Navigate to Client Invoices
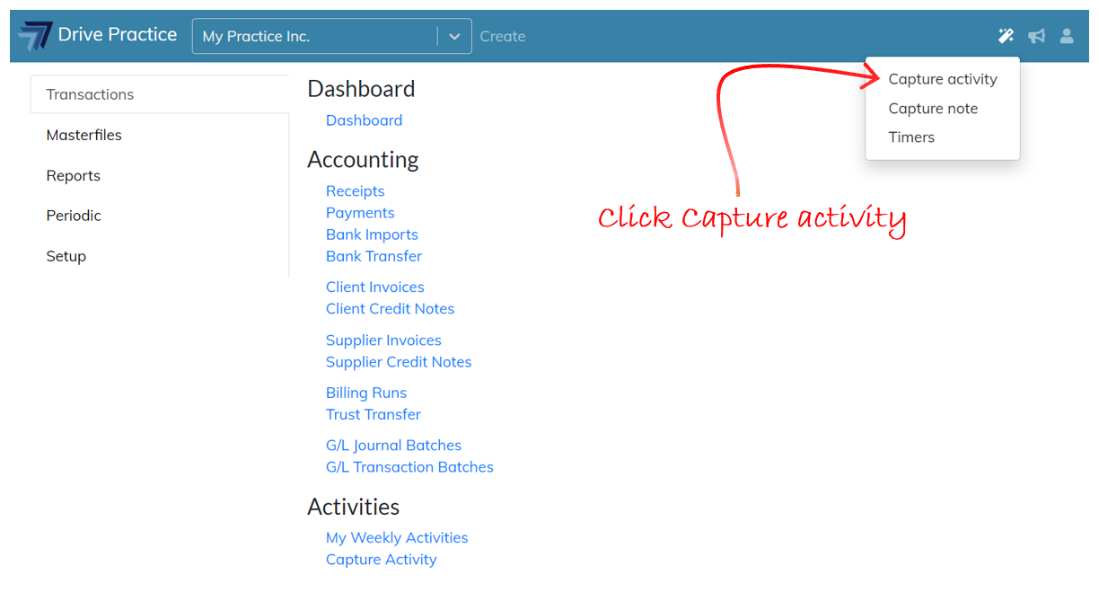 pyautogui.click(x=375, y=287)
